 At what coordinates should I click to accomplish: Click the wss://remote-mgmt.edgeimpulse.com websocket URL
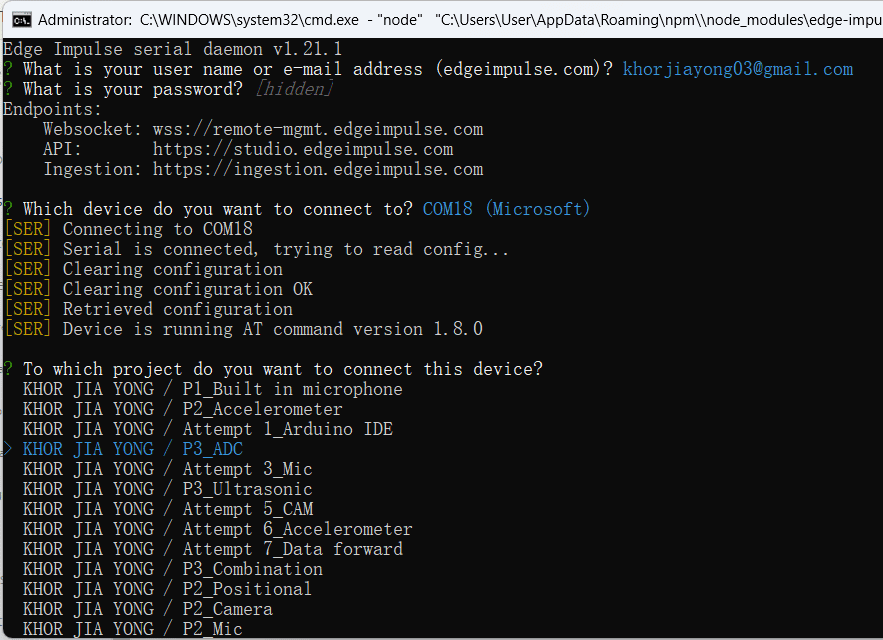click(318, 130)
